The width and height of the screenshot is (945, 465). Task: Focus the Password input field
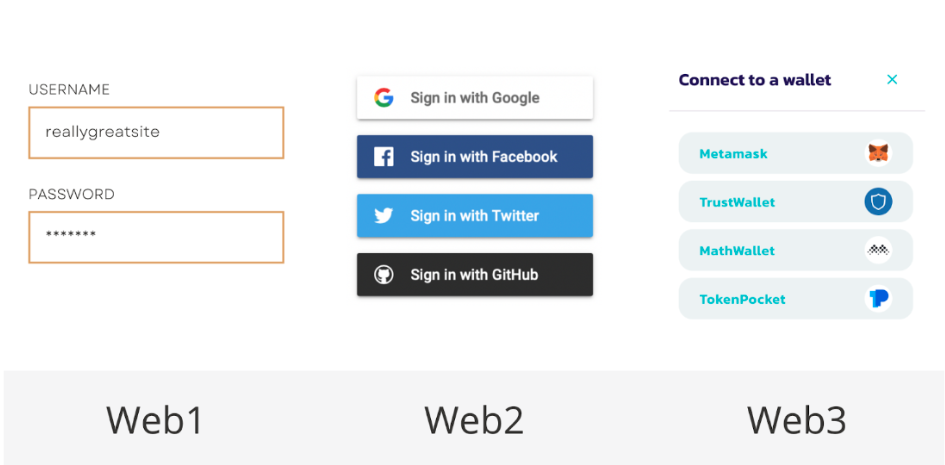click(156, 237)
